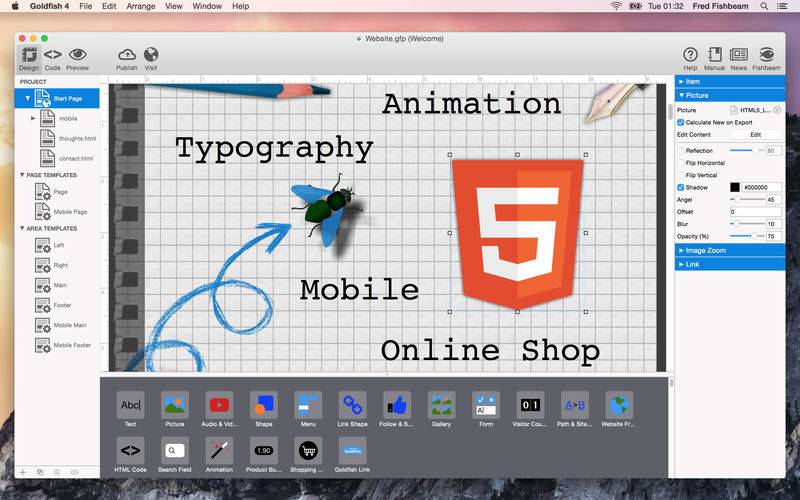
Task: Open the Window menu
Action: pos(207,6)
